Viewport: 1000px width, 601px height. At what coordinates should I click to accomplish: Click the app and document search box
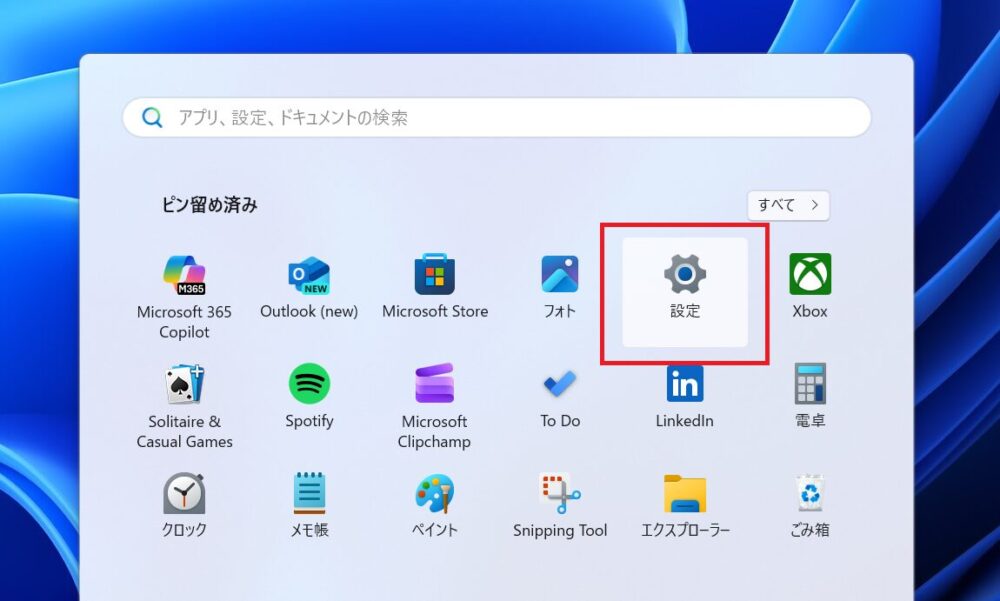[496, 118]
